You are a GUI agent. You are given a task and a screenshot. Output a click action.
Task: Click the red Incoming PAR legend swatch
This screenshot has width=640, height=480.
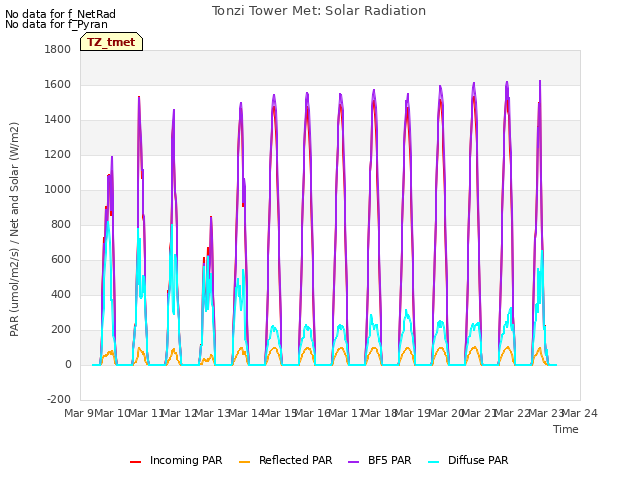[x=136, y=462]
